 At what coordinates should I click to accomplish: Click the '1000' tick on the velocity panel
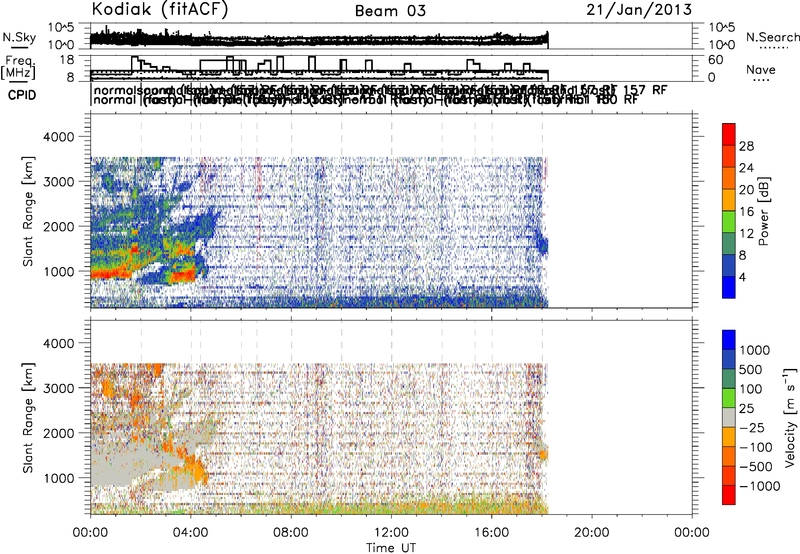tap(58, 478)
